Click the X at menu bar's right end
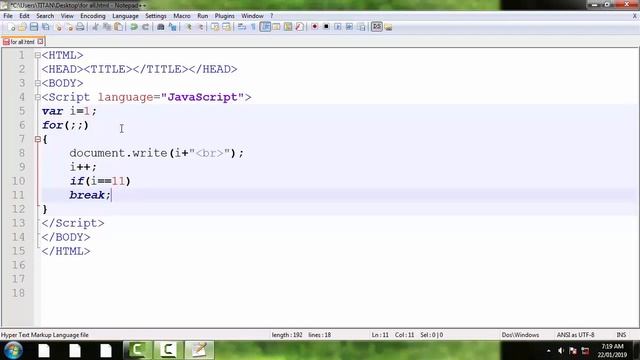Screen dimensions: 640x360 pyautogui.click(x=635, y=16)
